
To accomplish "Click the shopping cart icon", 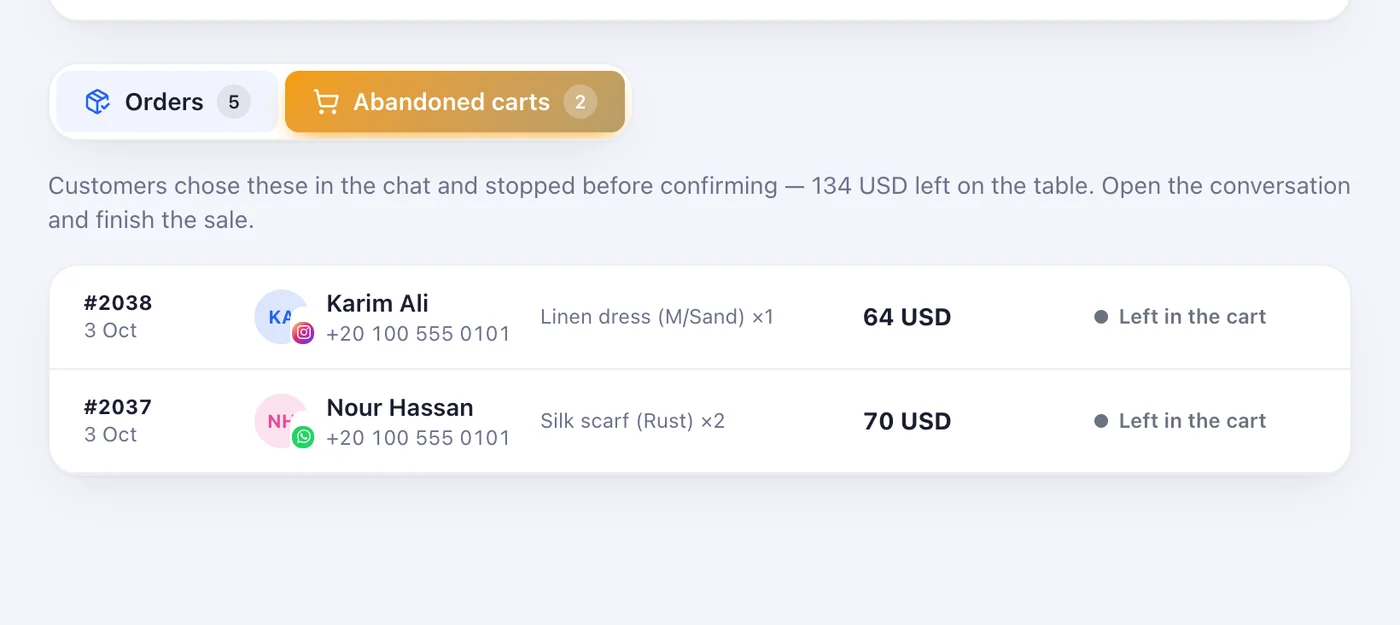I will point(326,102).
